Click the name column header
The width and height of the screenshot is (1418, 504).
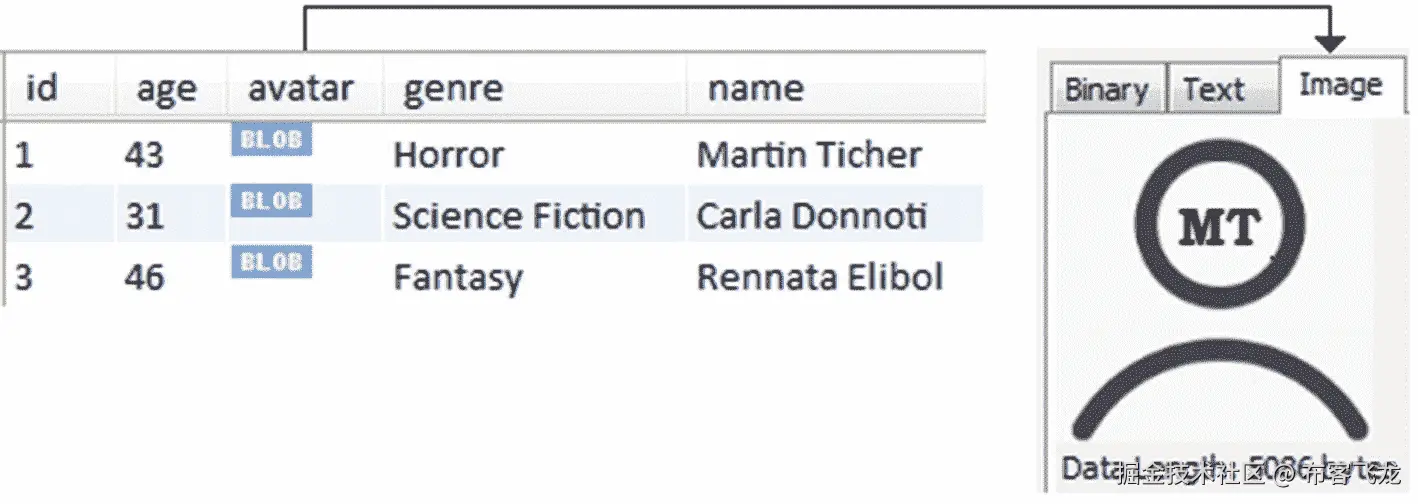756,88
